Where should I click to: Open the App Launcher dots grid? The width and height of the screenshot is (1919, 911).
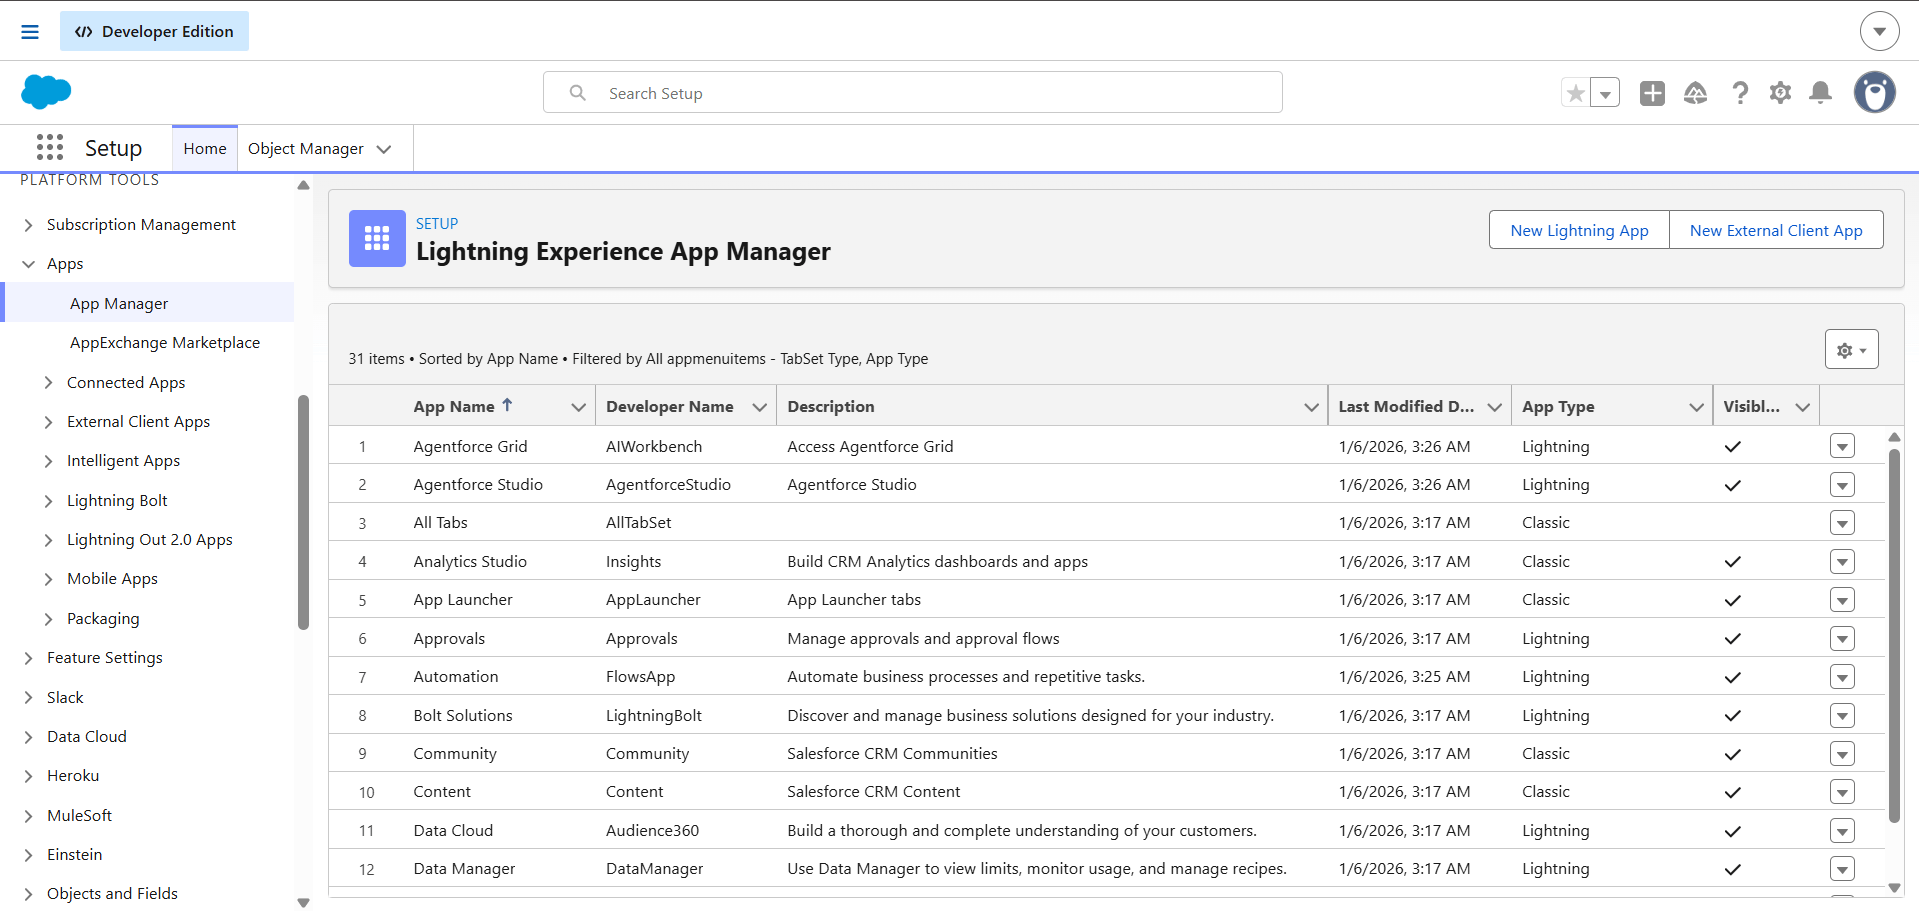tap(50, 148)
